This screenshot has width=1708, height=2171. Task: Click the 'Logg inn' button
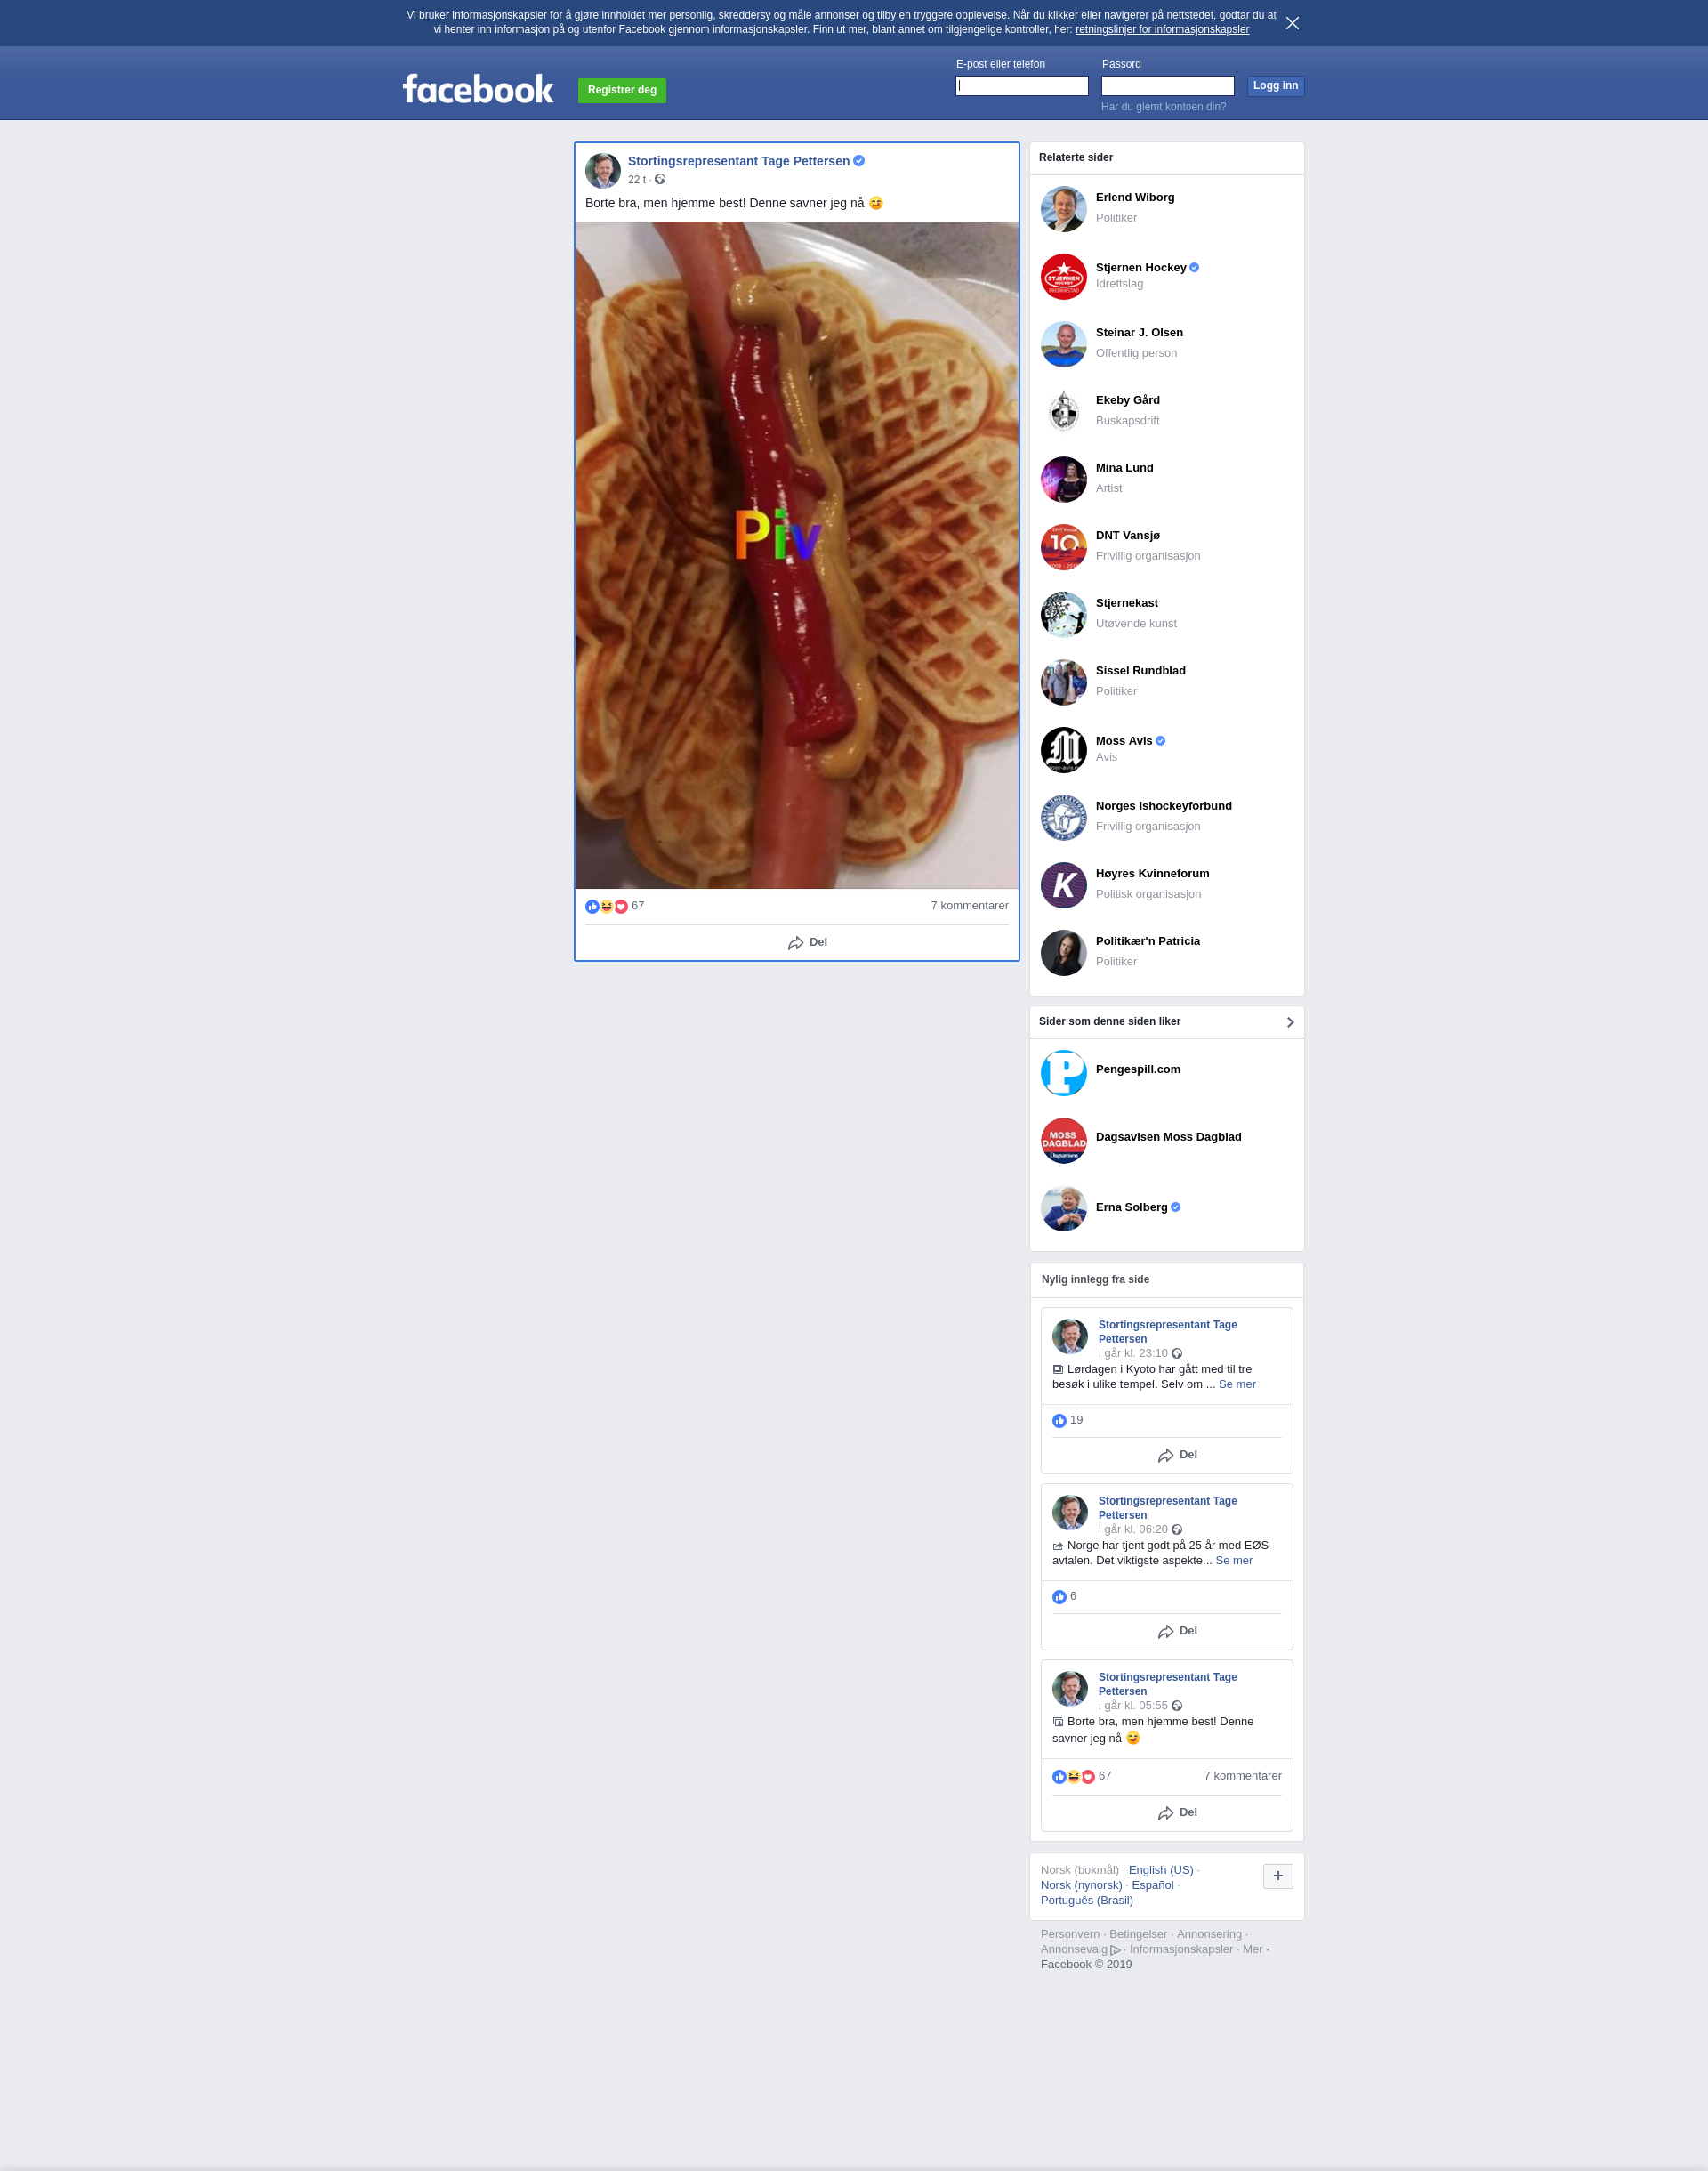1275,86
